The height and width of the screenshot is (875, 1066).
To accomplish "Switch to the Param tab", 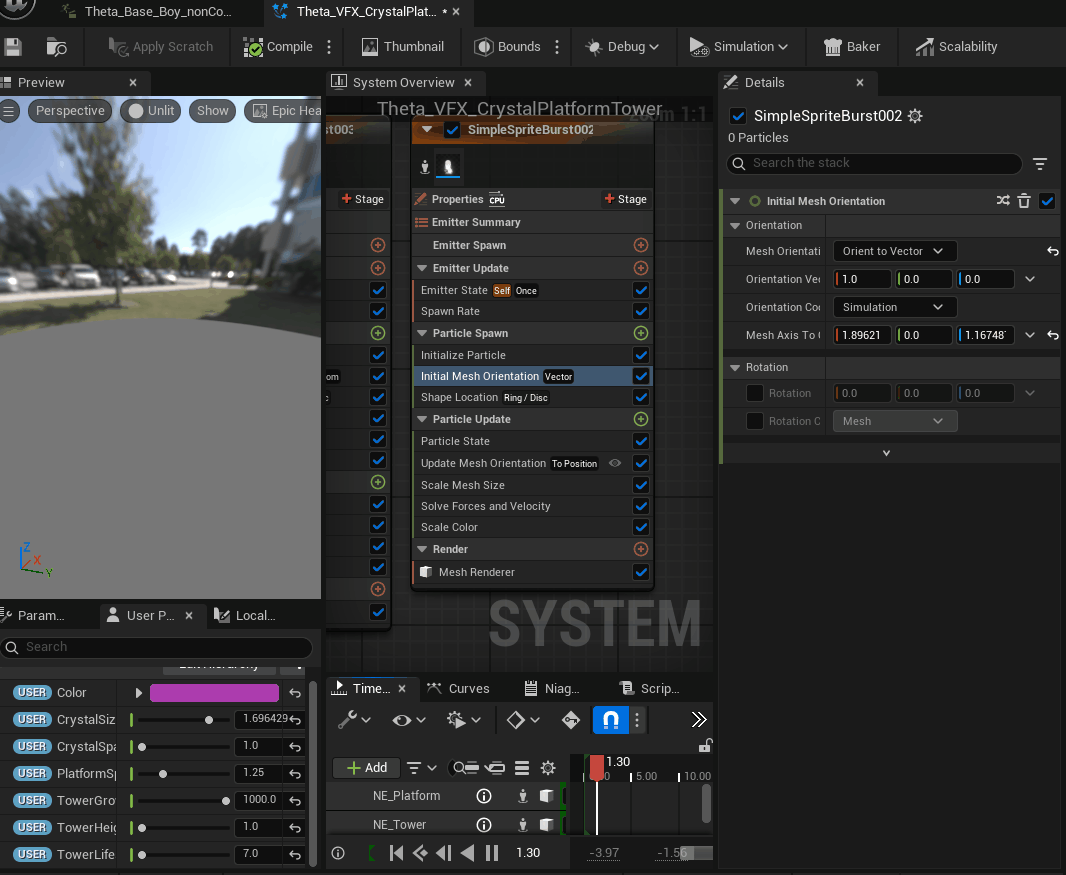I will (x=33, y=615).
